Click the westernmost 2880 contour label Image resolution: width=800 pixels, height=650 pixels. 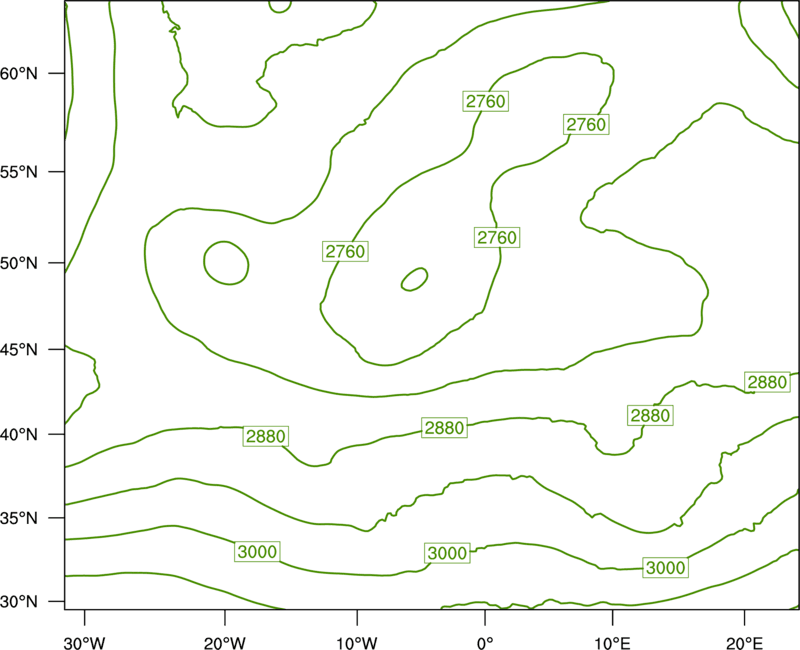point(266,436)
